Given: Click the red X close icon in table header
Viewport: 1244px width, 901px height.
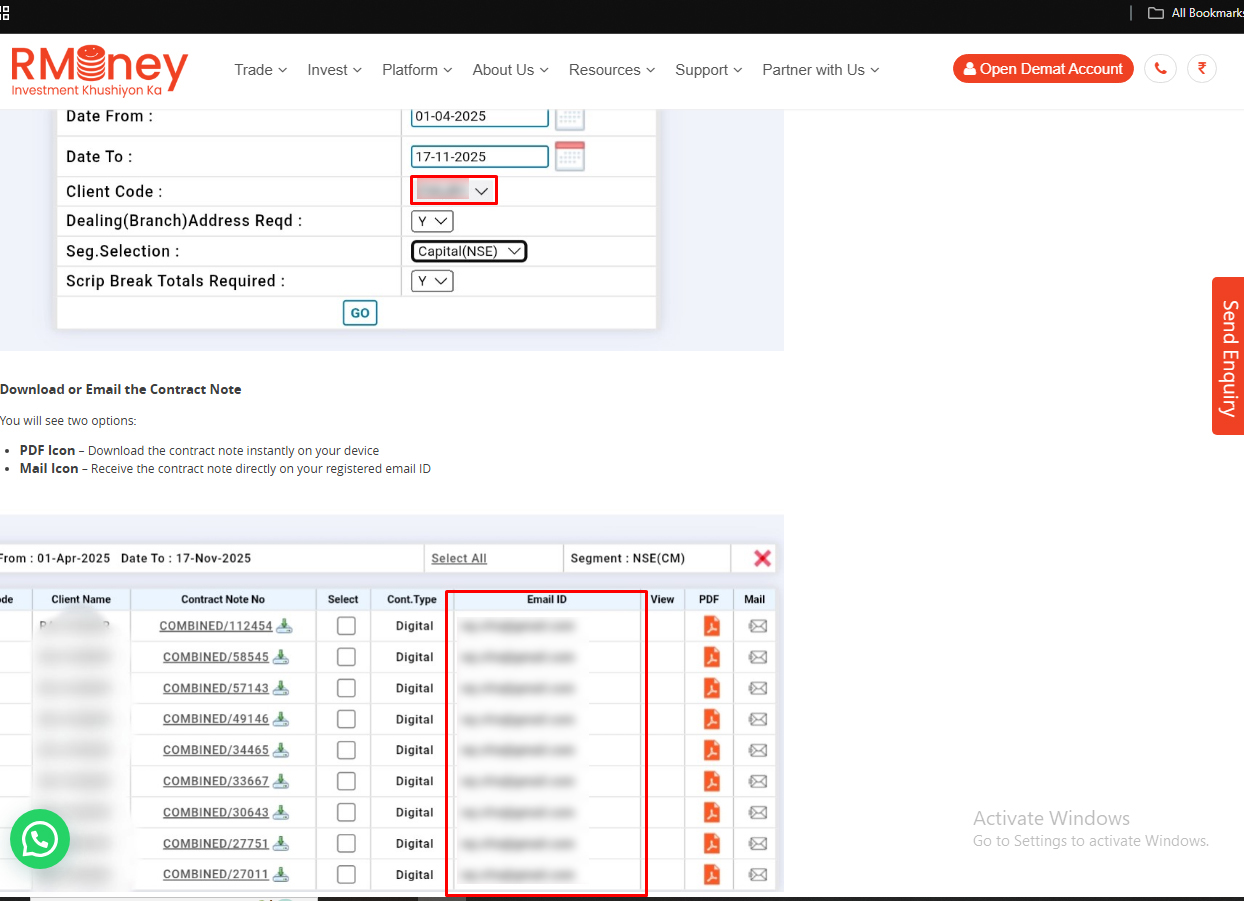Looking at the screenshot, I should click(762, 558).
